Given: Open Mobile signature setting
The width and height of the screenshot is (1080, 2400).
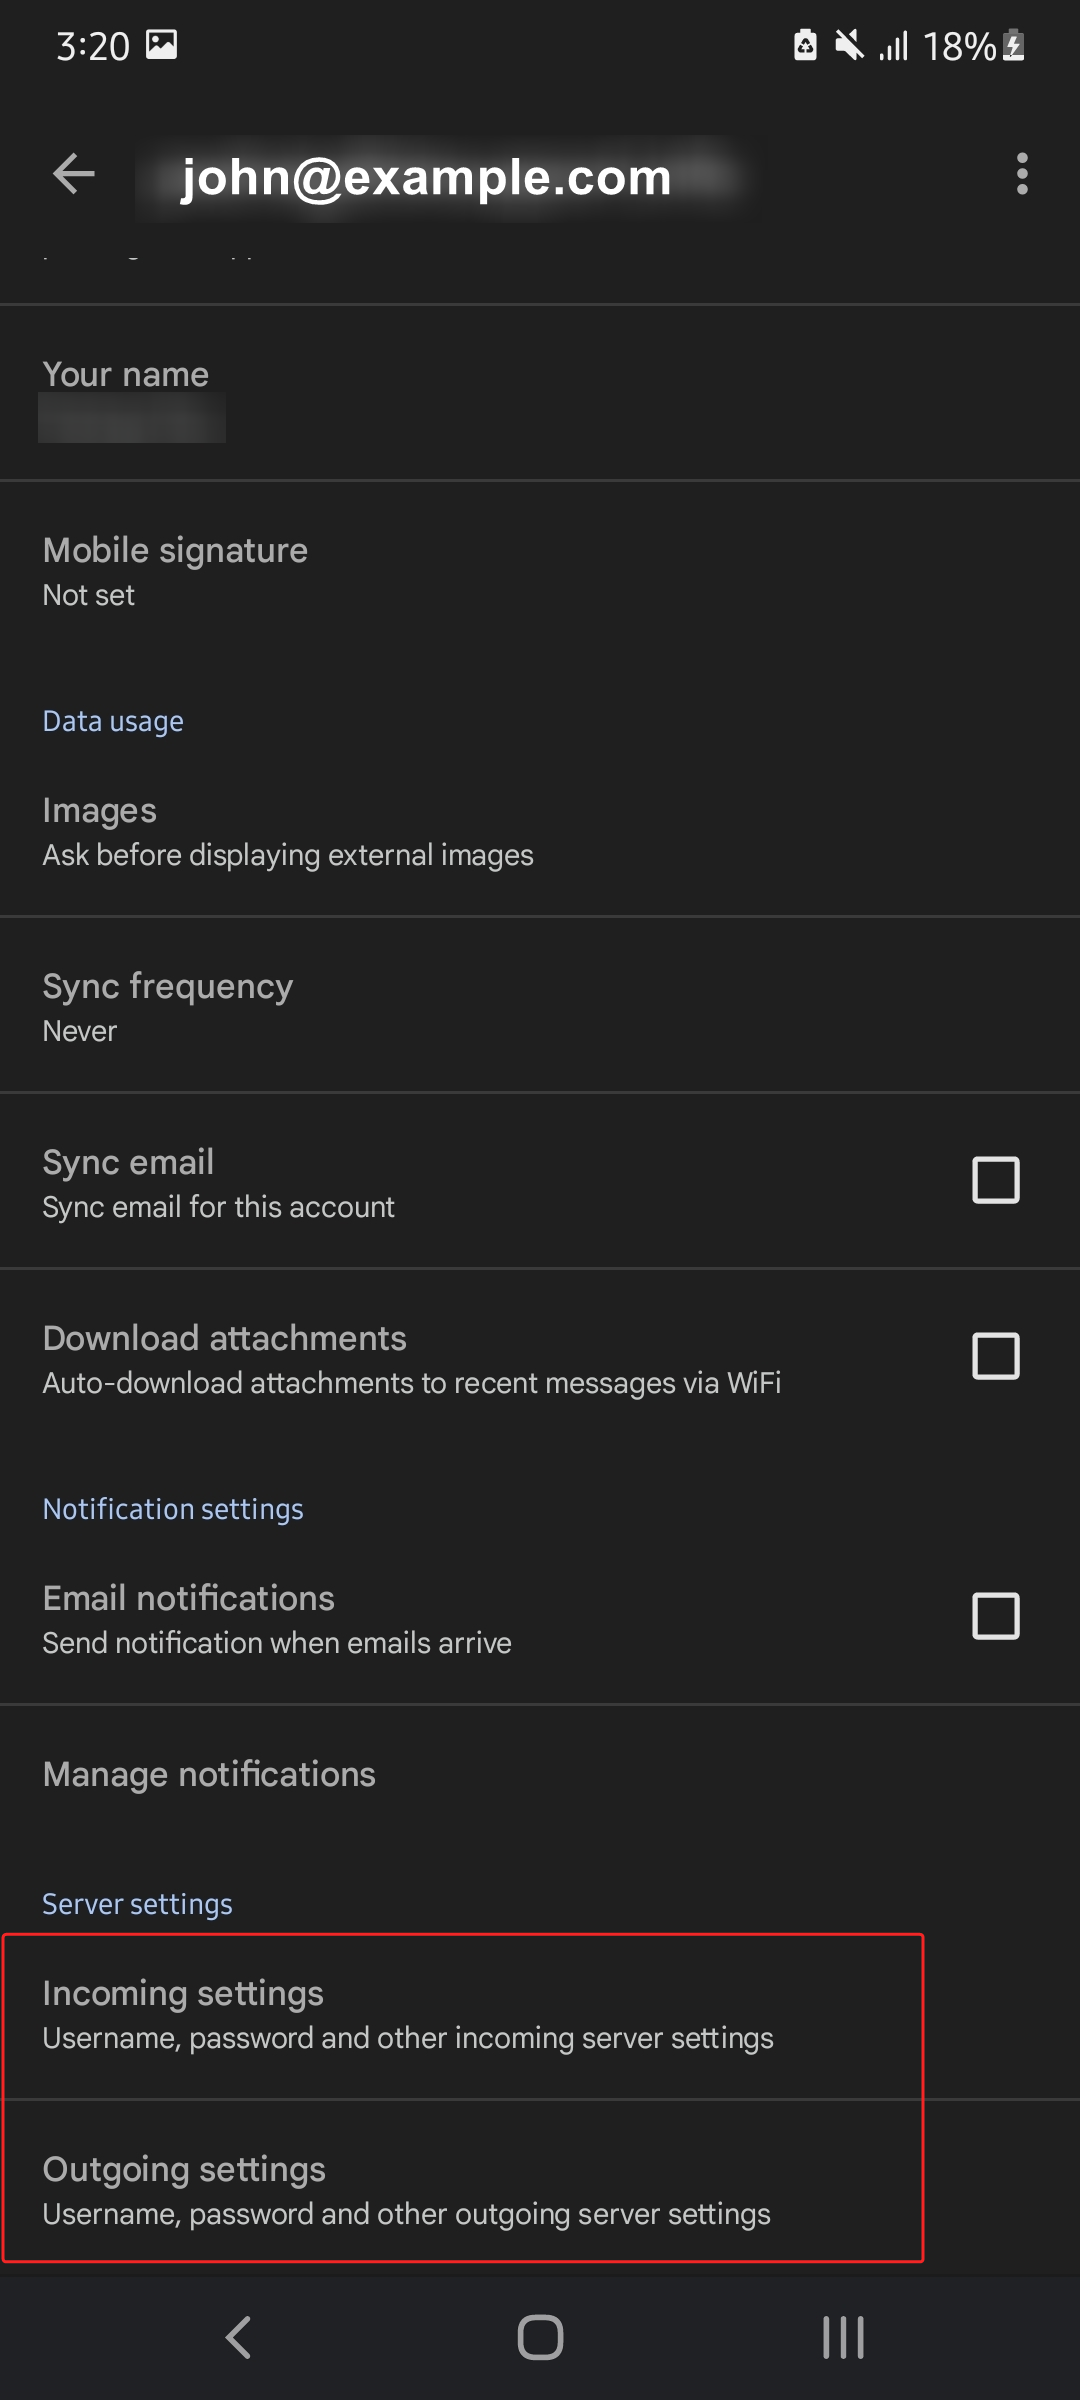Looking at the screenshot, I should click(x=540, y=570).
